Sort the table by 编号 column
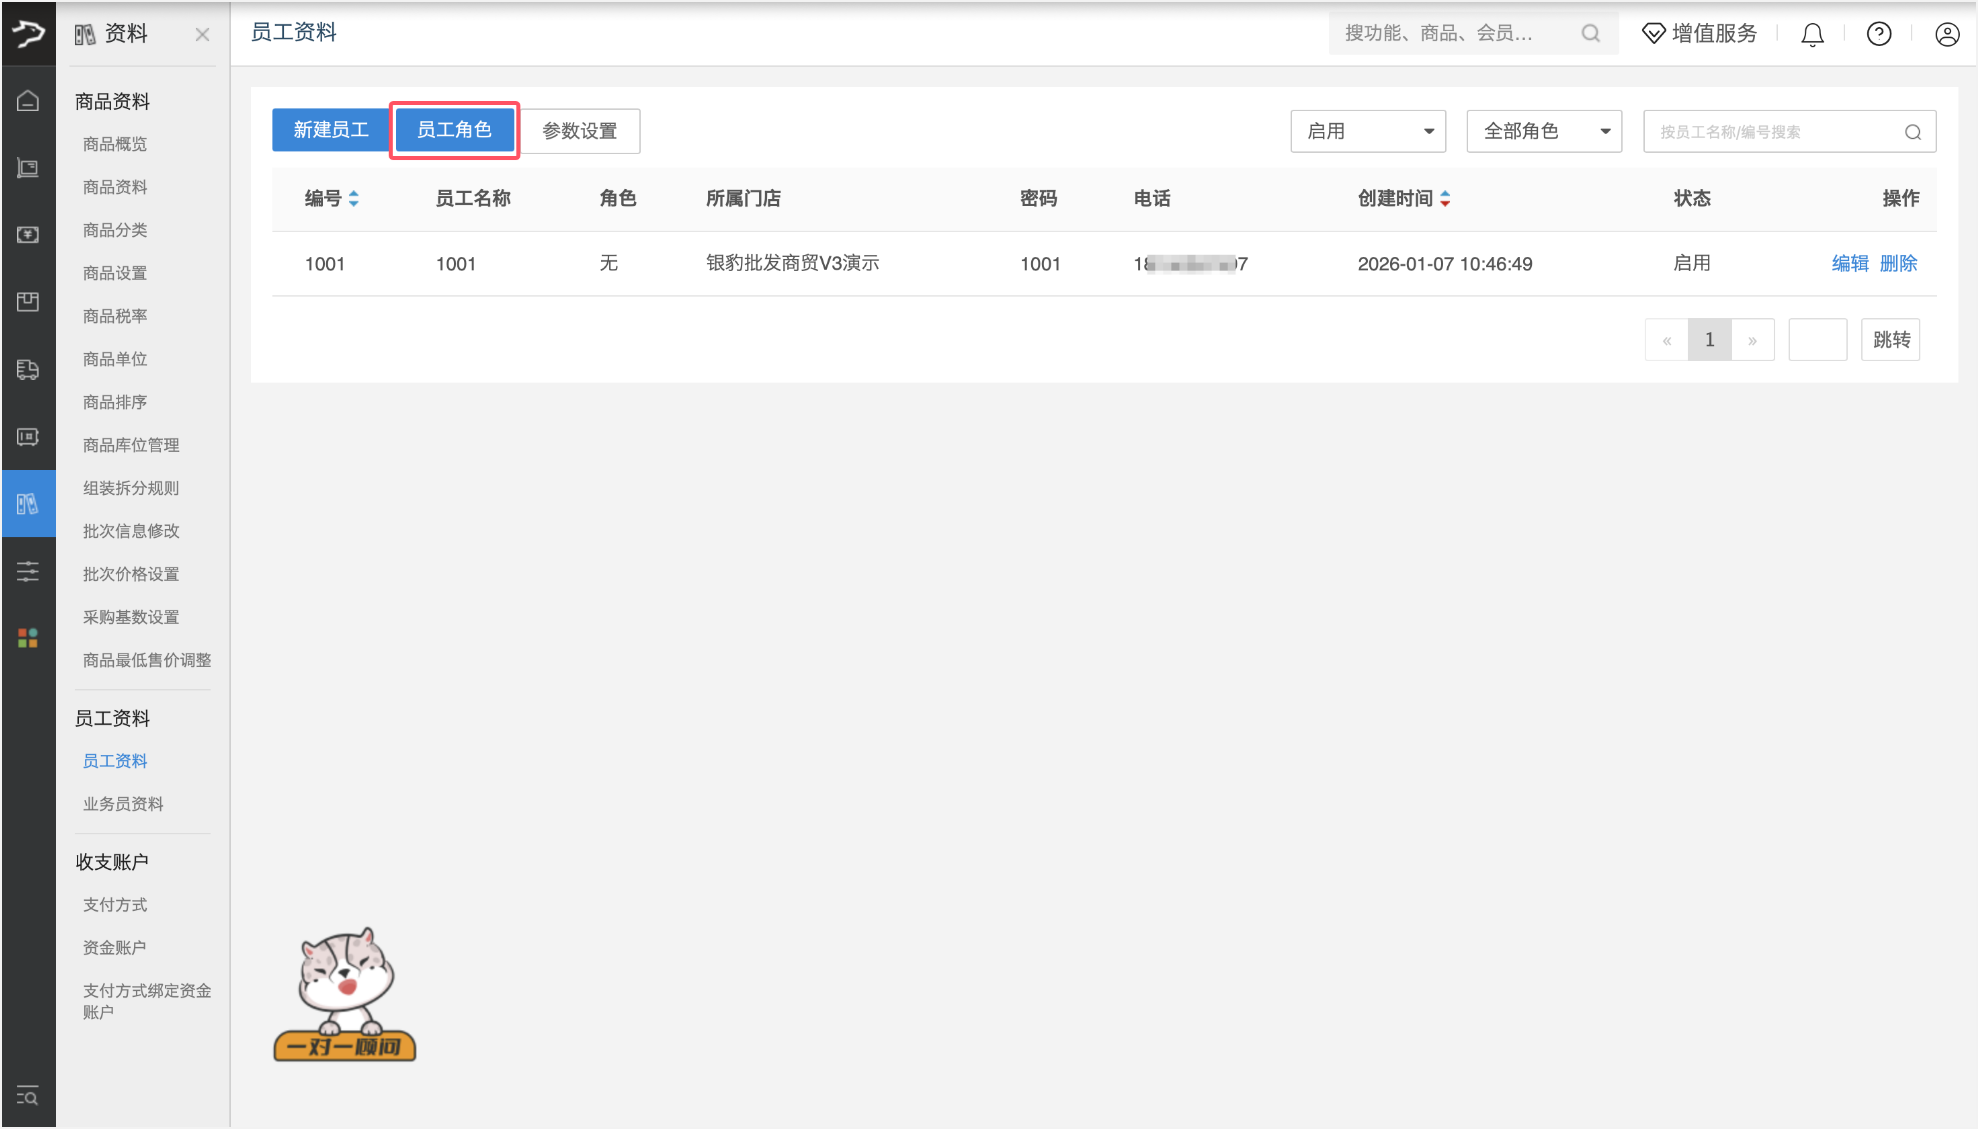The image size is (1979, 1130). 355,198
